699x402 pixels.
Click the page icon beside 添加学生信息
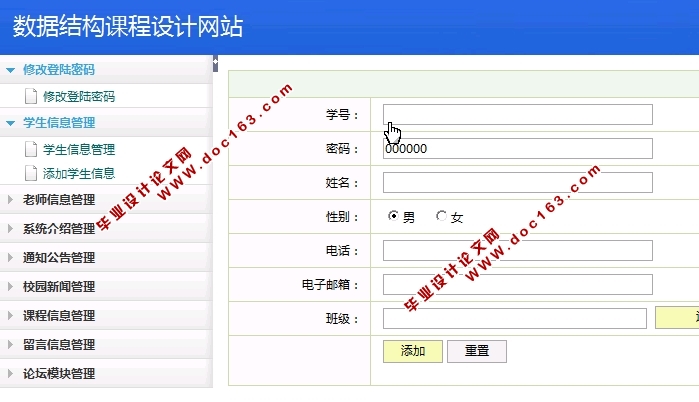click(x=30, y=173)
